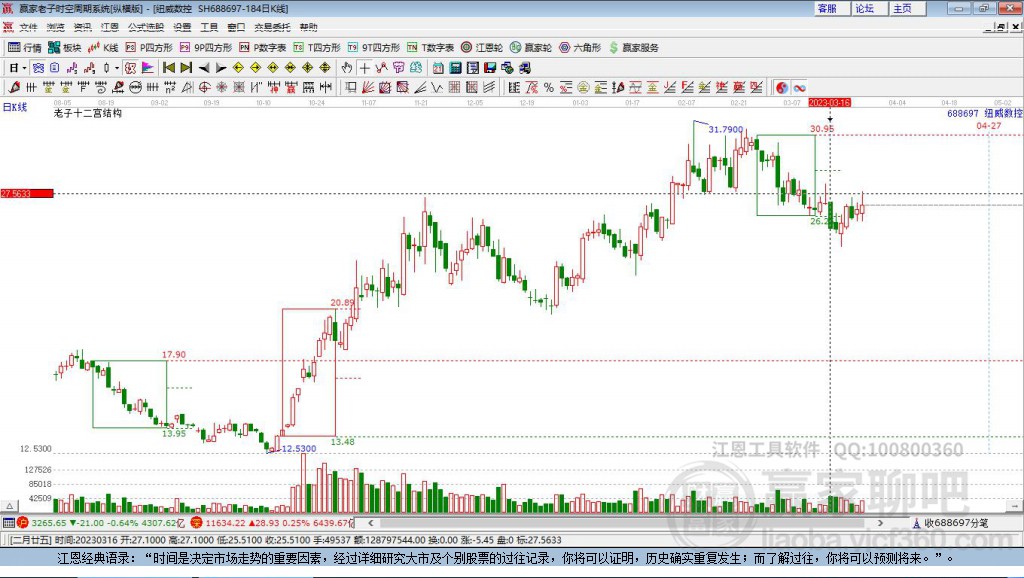Open the 浏览 menu
Image resolution: width=1024 pixels, height=578 pixels.
point(56,27)
